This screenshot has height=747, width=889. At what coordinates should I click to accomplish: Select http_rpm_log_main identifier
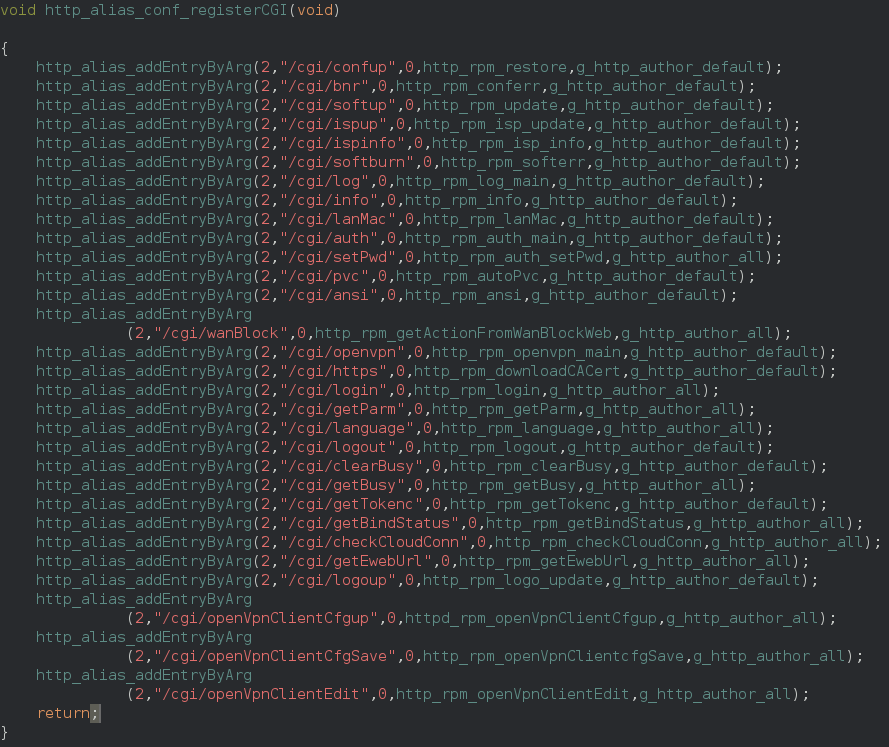point(472,181)
